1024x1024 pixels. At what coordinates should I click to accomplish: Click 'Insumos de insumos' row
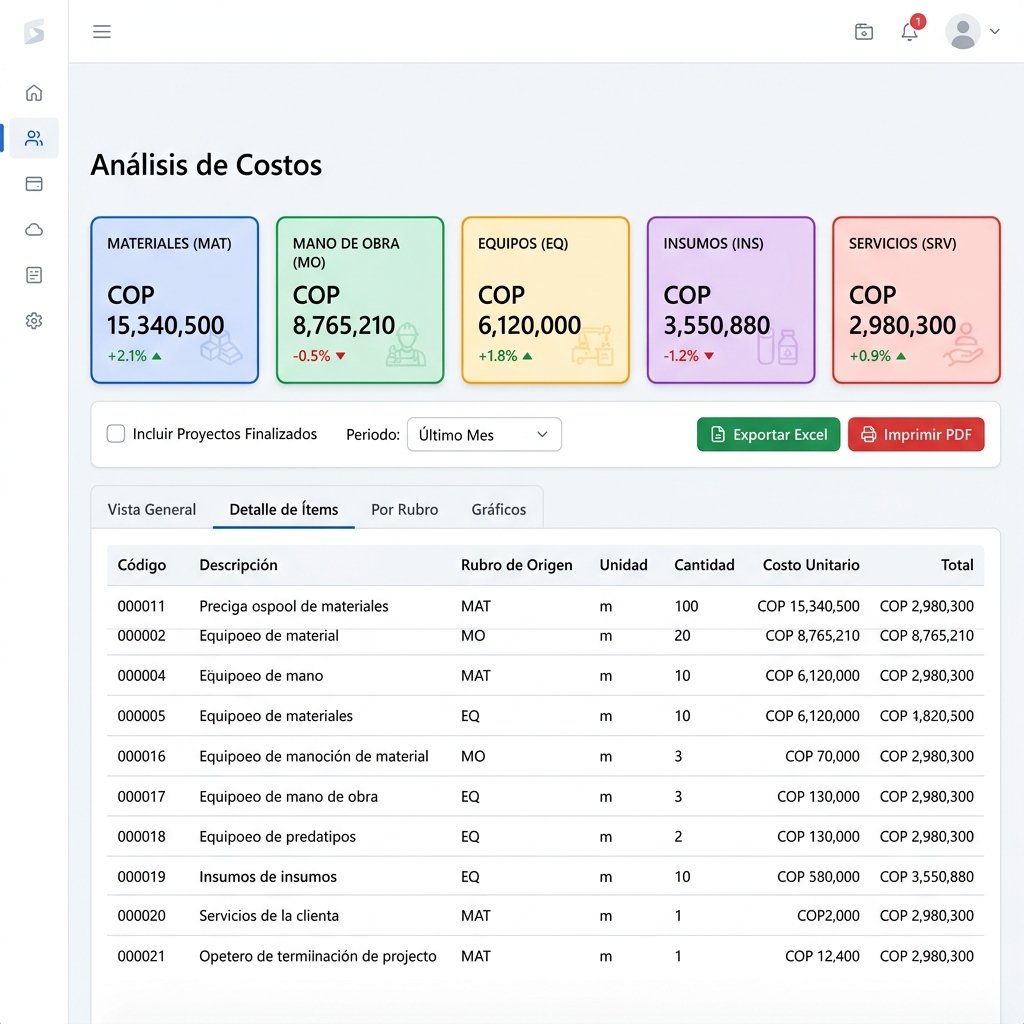[x=545, y=876]
